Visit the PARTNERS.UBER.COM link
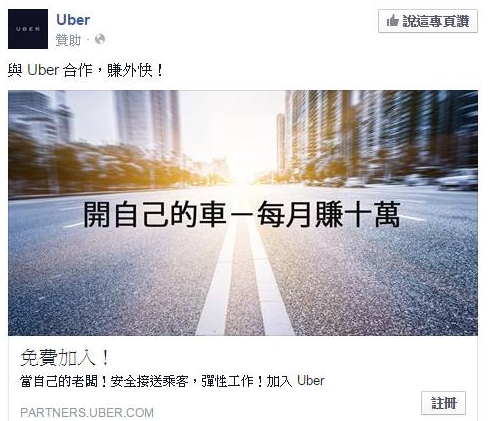 tap(87, 412)
